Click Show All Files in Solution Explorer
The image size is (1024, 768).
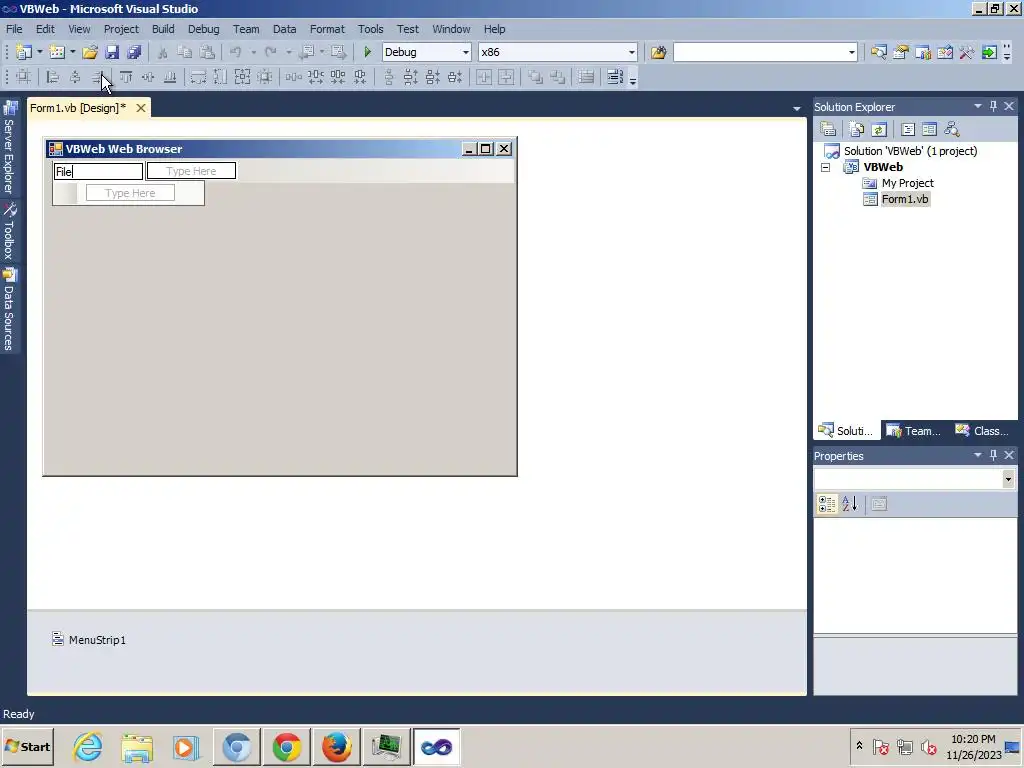click(856, 129)
